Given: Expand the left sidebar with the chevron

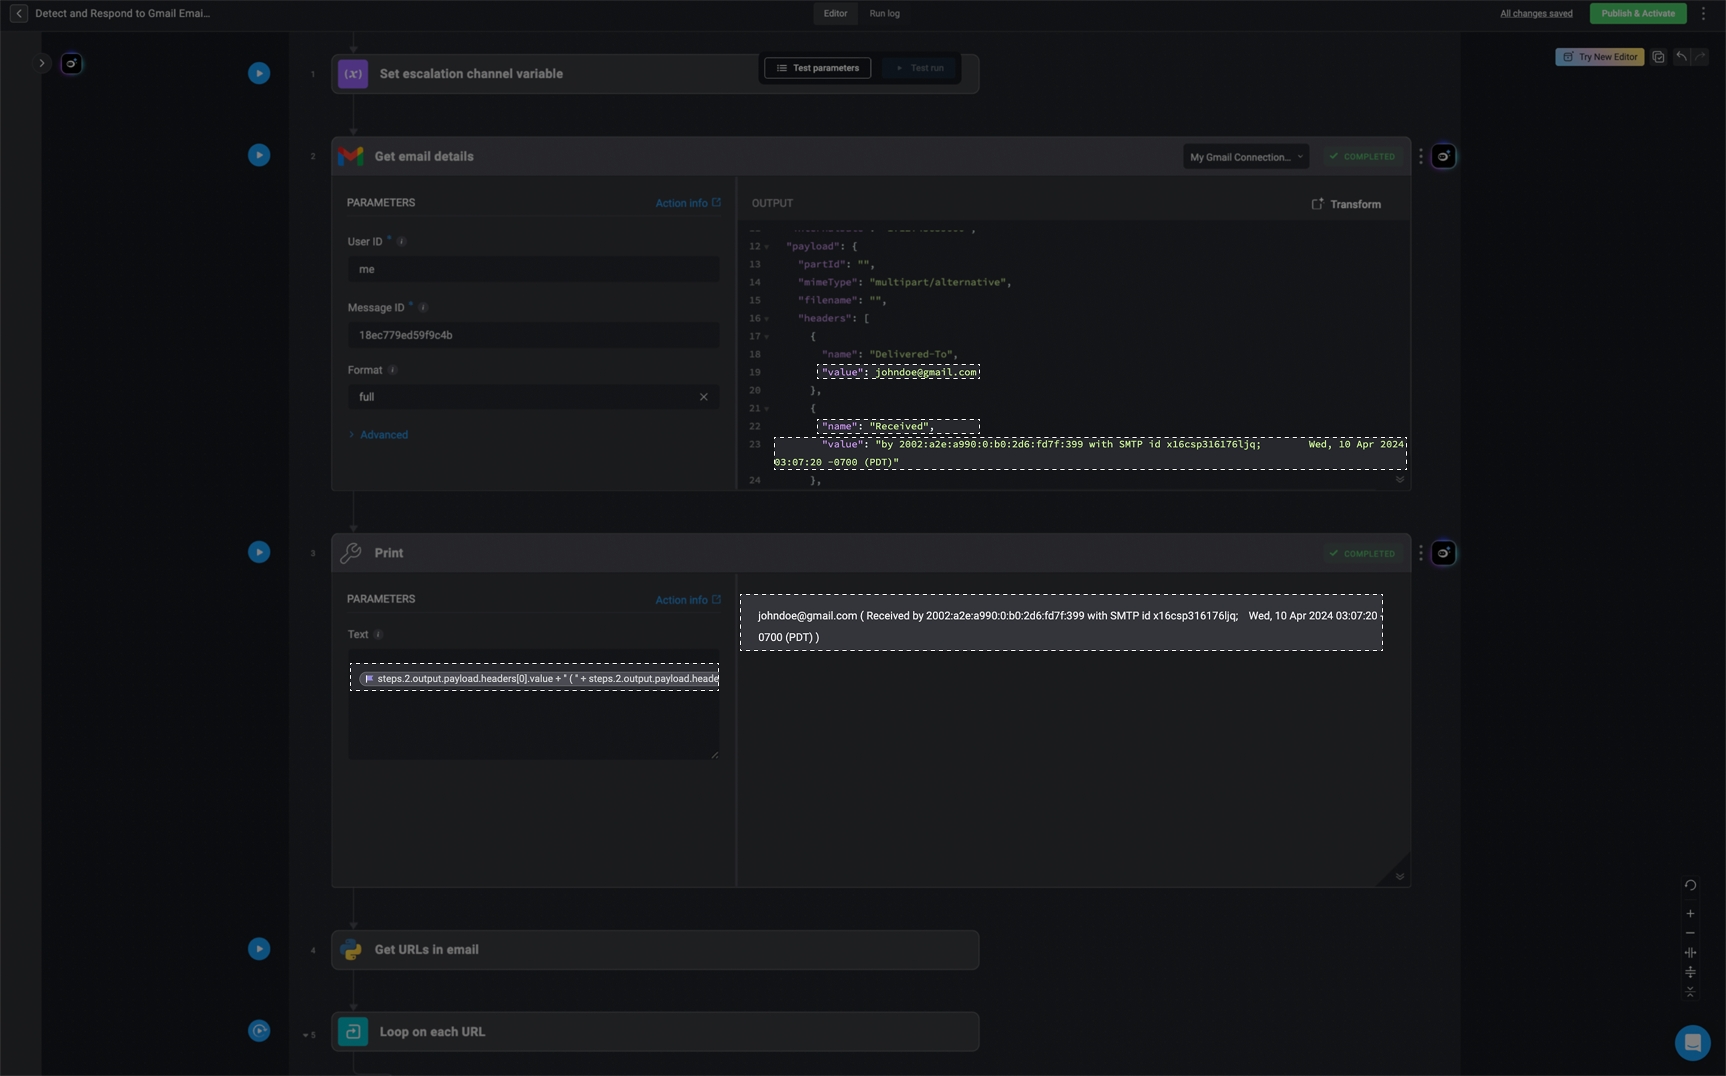Looking at the screenshot, I should point(41,63).
